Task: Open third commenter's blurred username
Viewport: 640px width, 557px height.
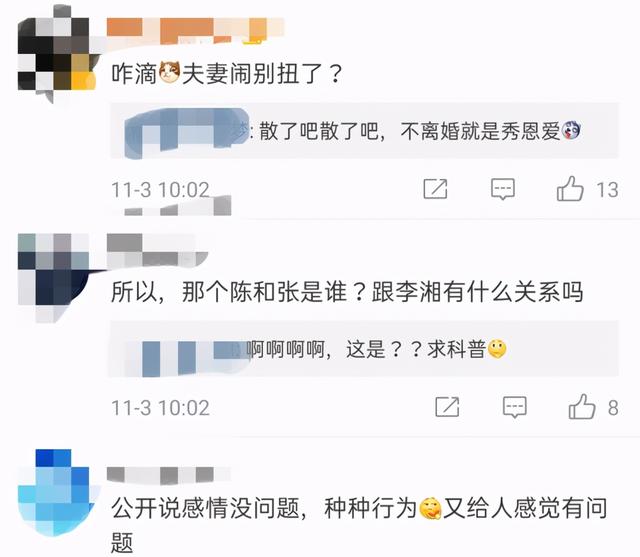Action: [168, 475]
